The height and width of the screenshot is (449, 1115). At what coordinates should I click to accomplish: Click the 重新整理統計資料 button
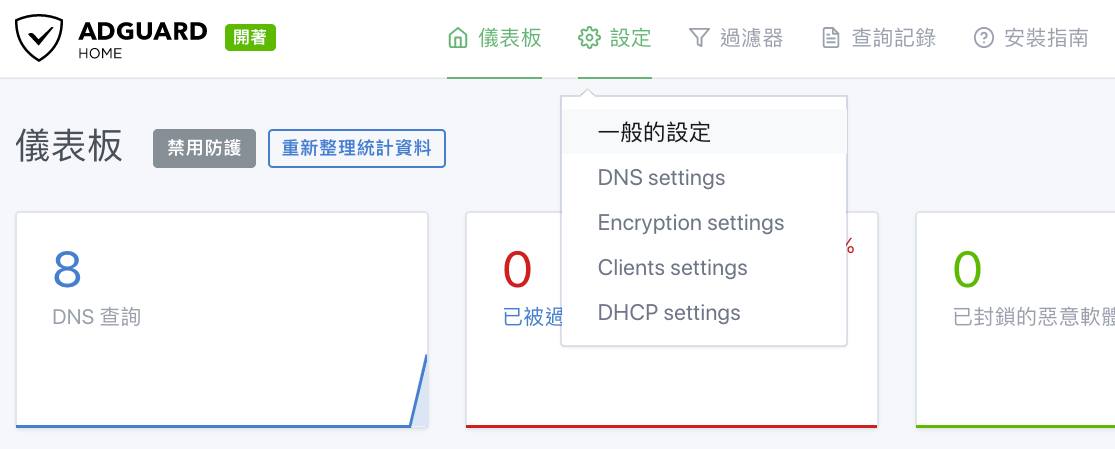357,148
